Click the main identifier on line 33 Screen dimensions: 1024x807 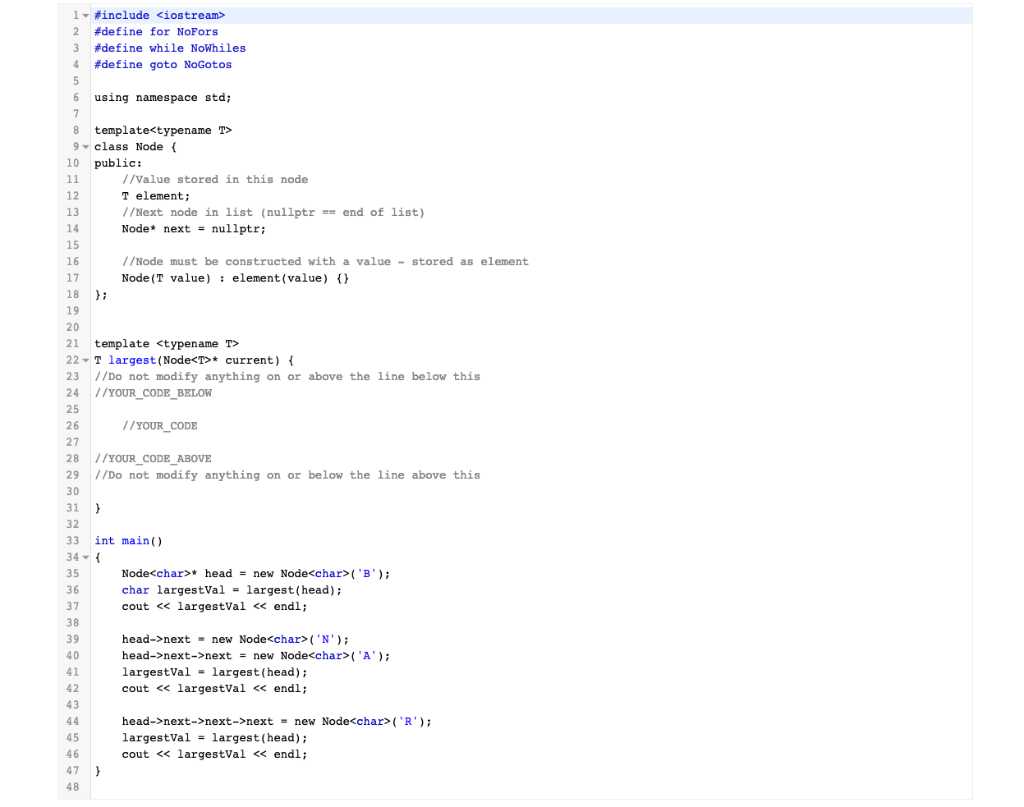(134, 540)
